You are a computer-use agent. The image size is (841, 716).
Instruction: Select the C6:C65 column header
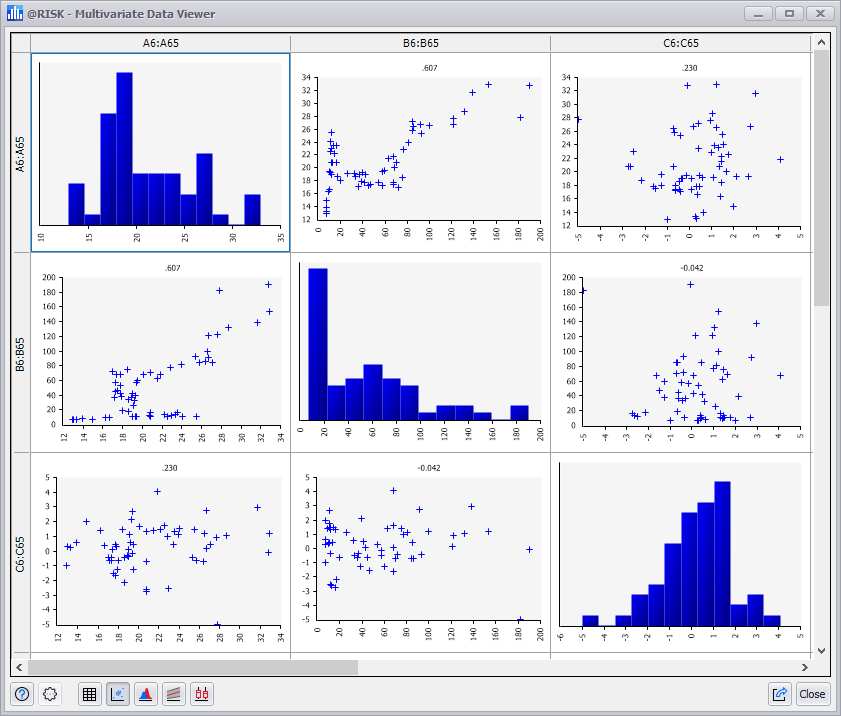pos(681,43)
